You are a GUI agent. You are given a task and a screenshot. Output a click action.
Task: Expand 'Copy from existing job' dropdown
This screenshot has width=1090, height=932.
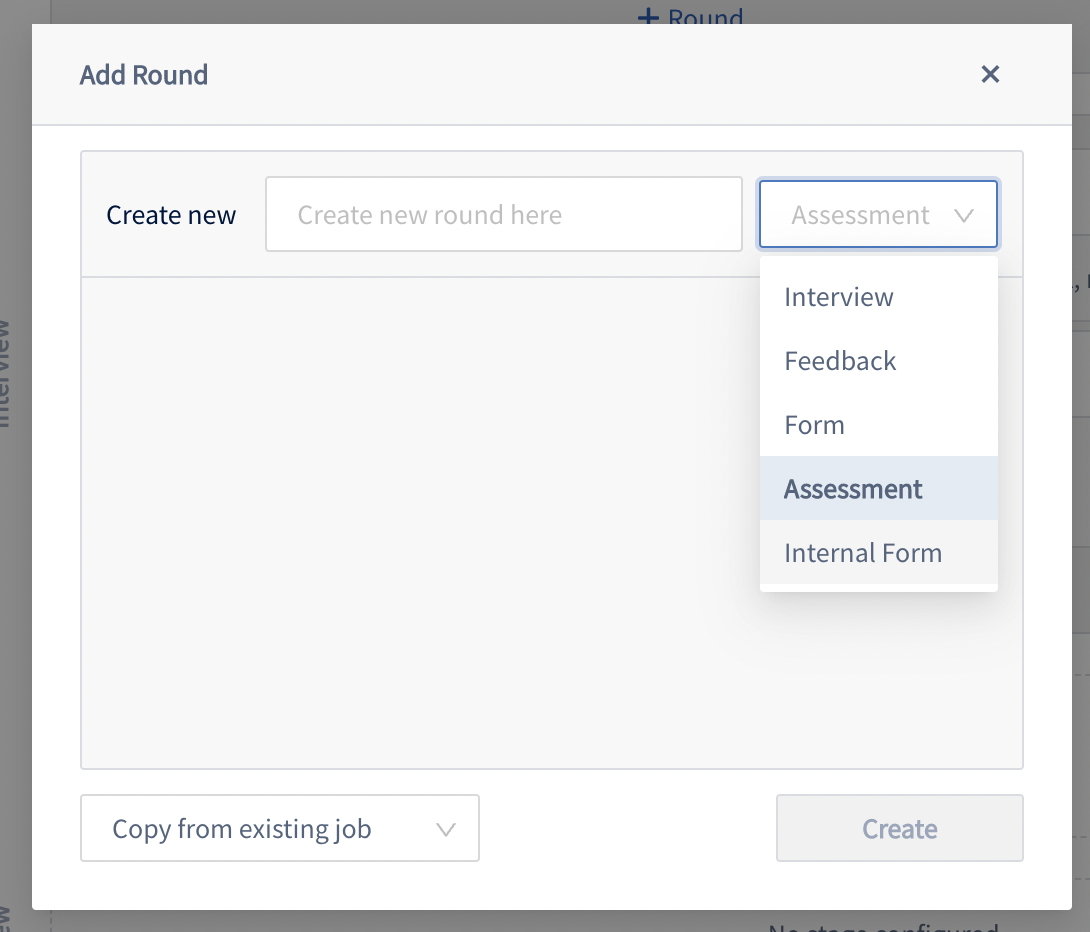pos(280,828)
